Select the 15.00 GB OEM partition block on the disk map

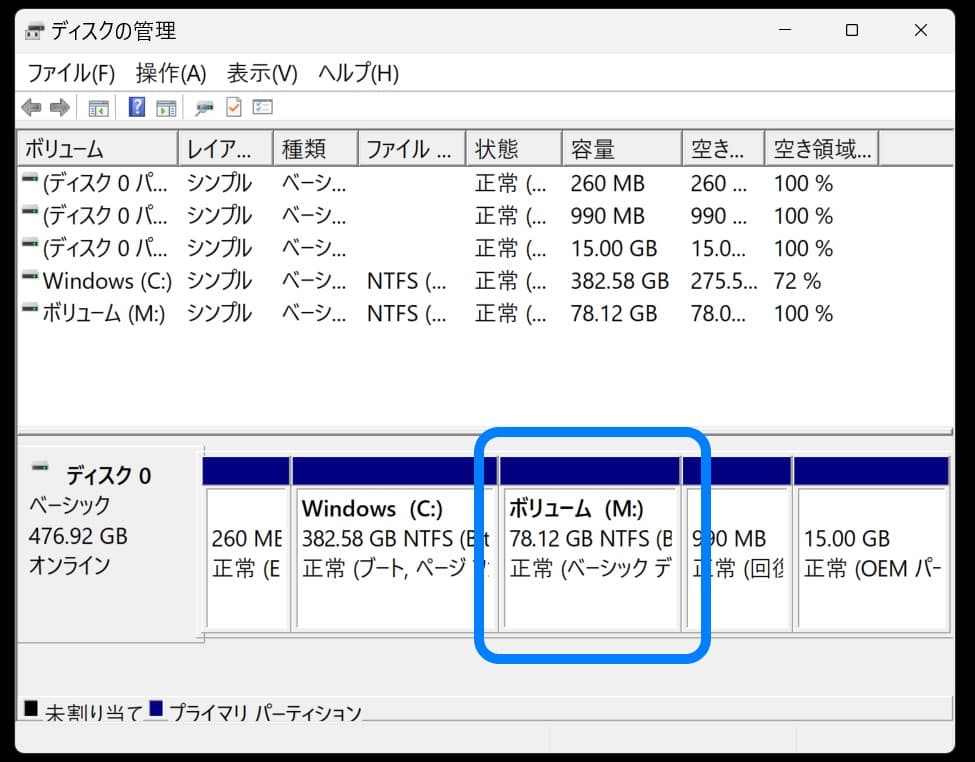(x=872, y=544)
